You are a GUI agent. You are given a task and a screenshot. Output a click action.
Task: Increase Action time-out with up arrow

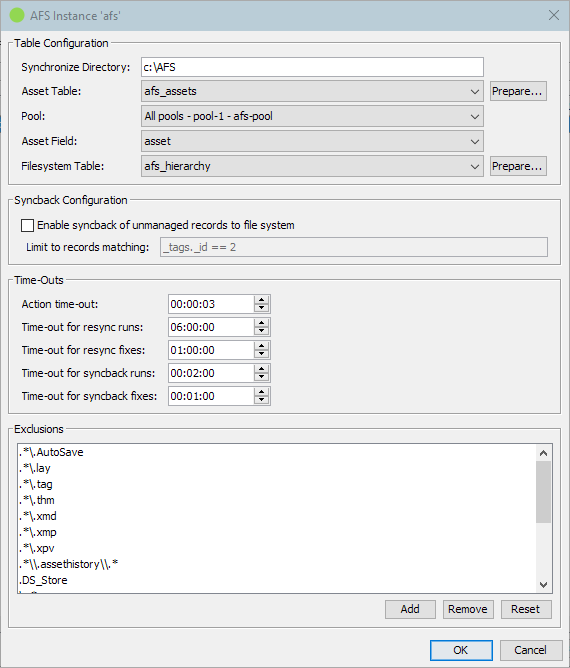[x=262, y=300]
